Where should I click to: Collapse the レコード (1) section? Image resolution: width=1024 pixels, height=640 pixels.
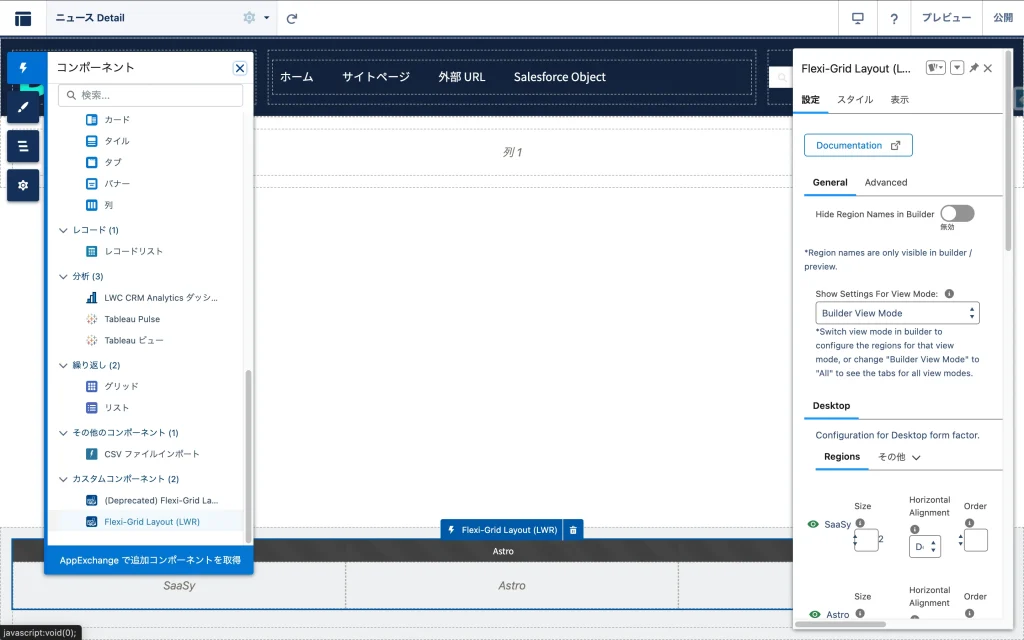click(64, 230)
